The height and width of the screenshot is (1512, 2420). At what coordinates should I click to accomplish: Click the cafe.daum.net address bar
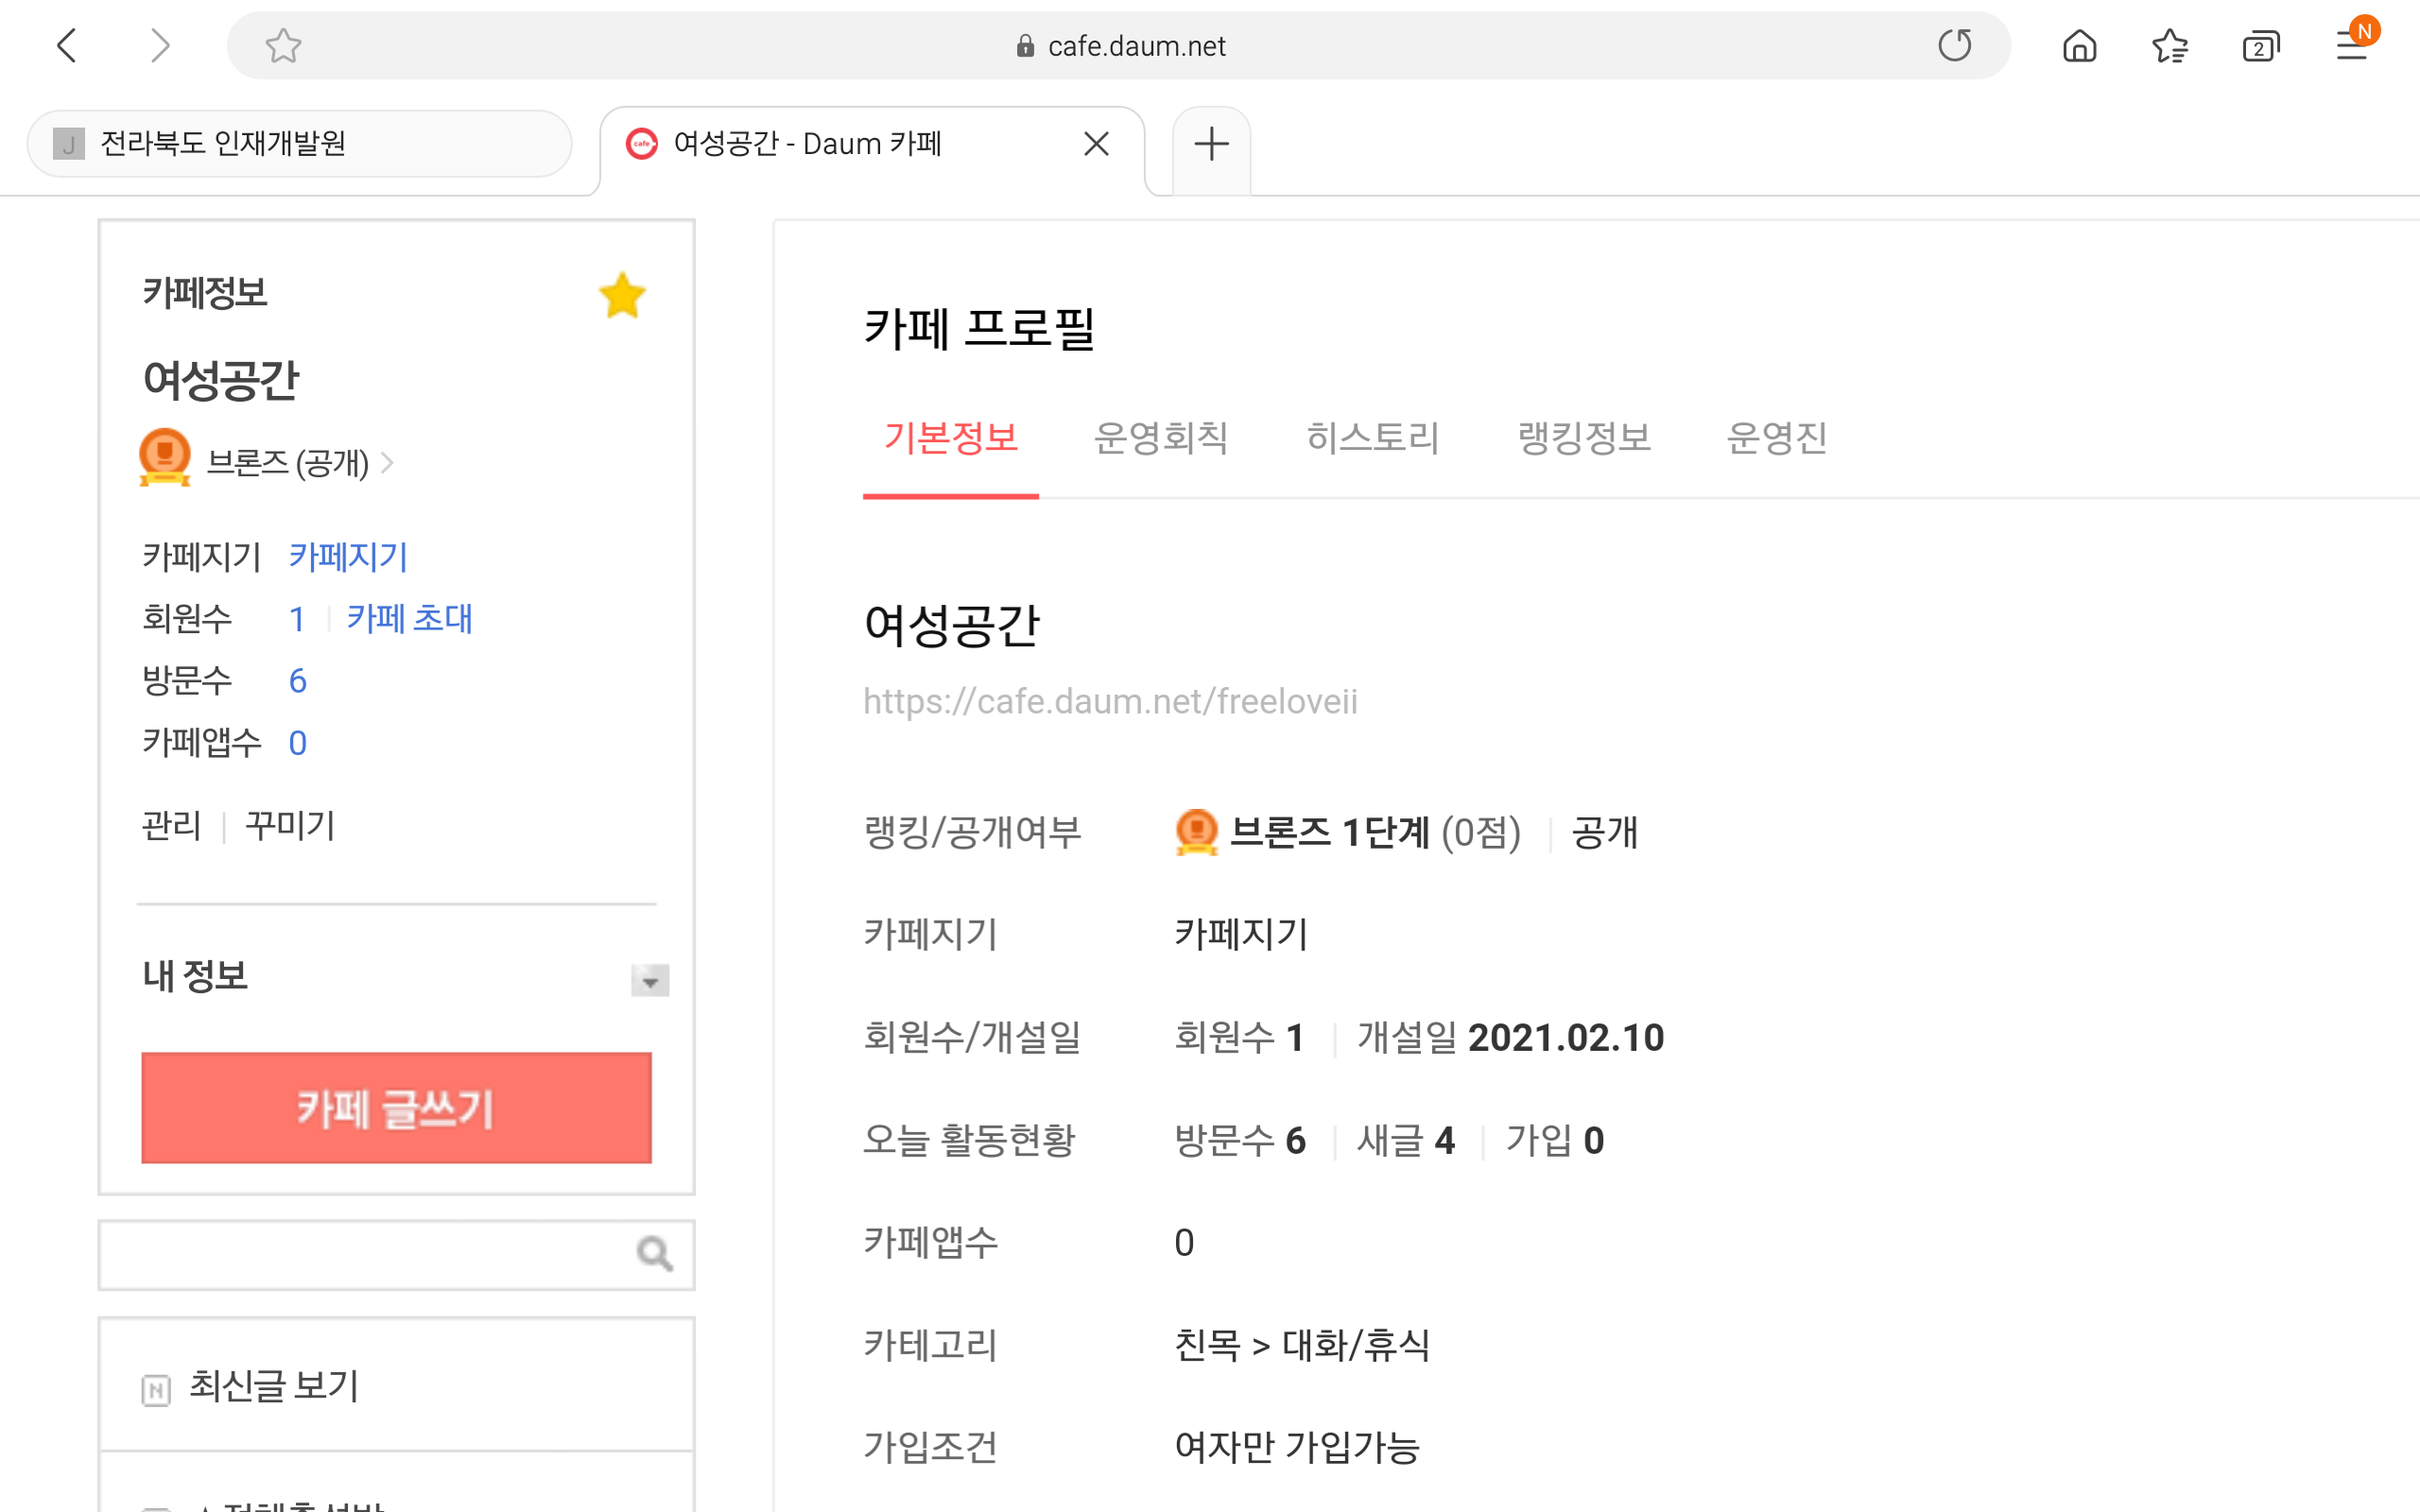(x=1118, y=46)
